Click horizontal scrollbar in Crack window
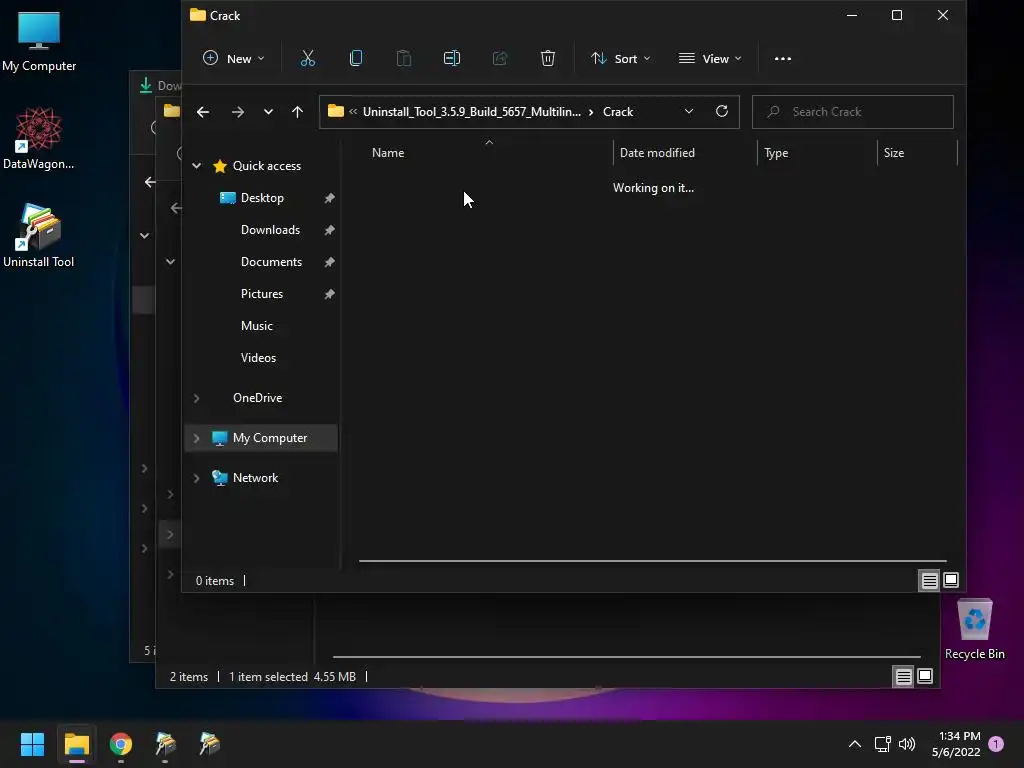The image size is (1024, 768). tap(652, 560)
